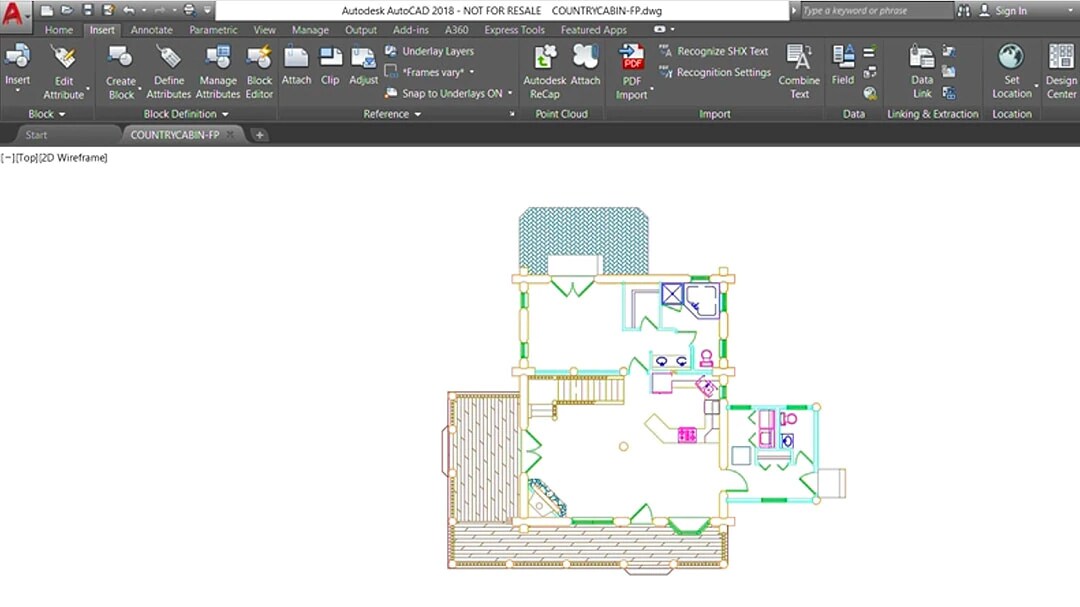Switch to the Annotate ribbon tab

point(151,30)
